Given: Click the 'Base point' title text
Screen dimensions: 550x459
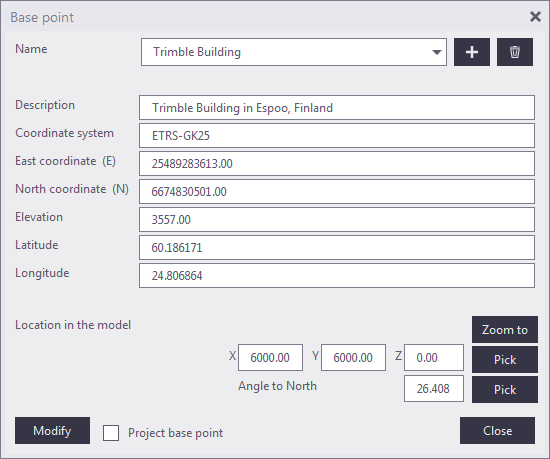Looking at the screenshot, I should pyautogui.click(x=42, y=18).
